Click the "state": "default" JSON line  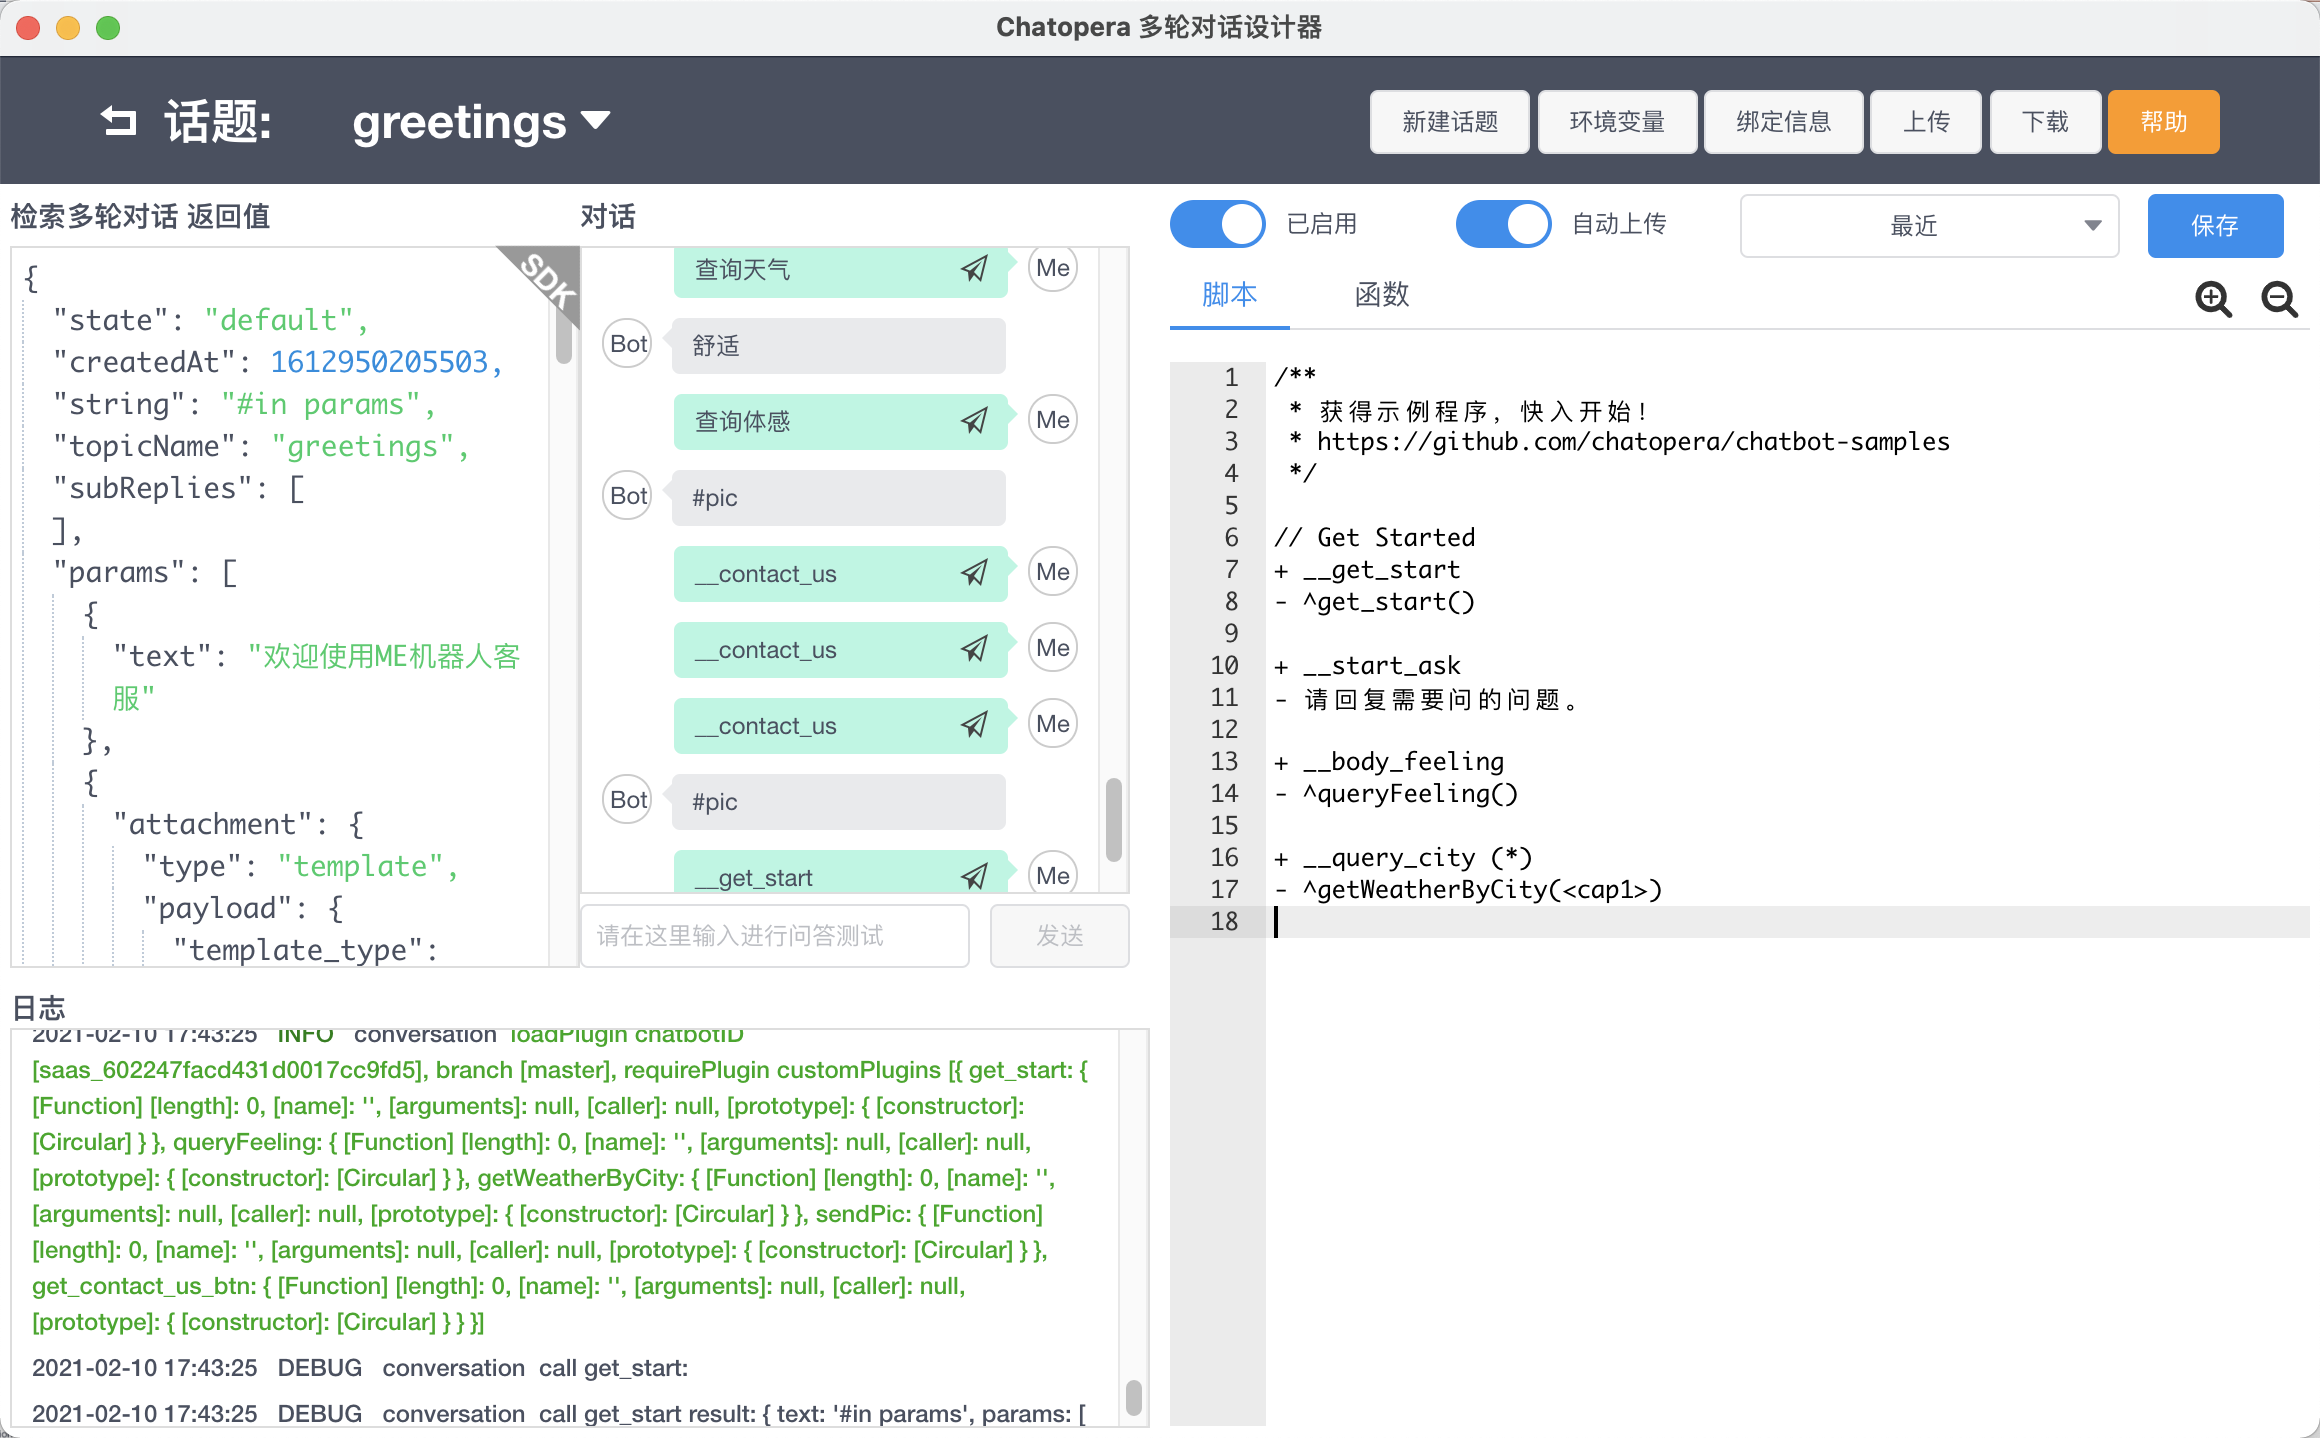point(210,320)
